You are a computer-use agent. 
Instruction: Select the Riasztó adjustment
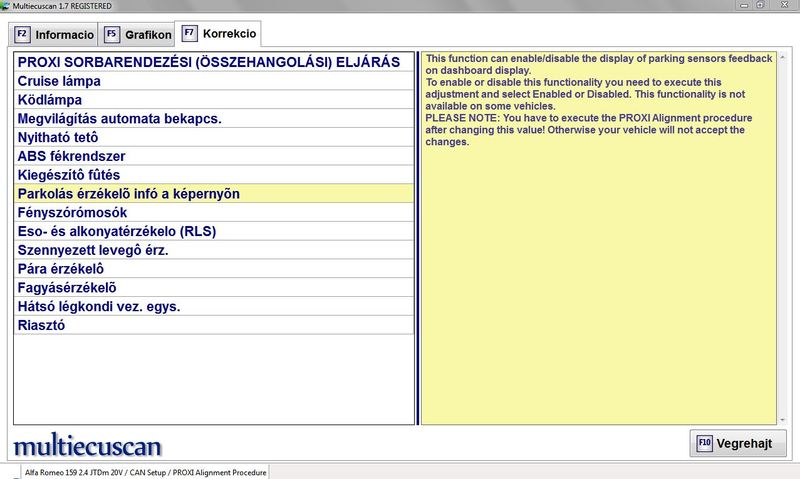click(x=214, y=325)
